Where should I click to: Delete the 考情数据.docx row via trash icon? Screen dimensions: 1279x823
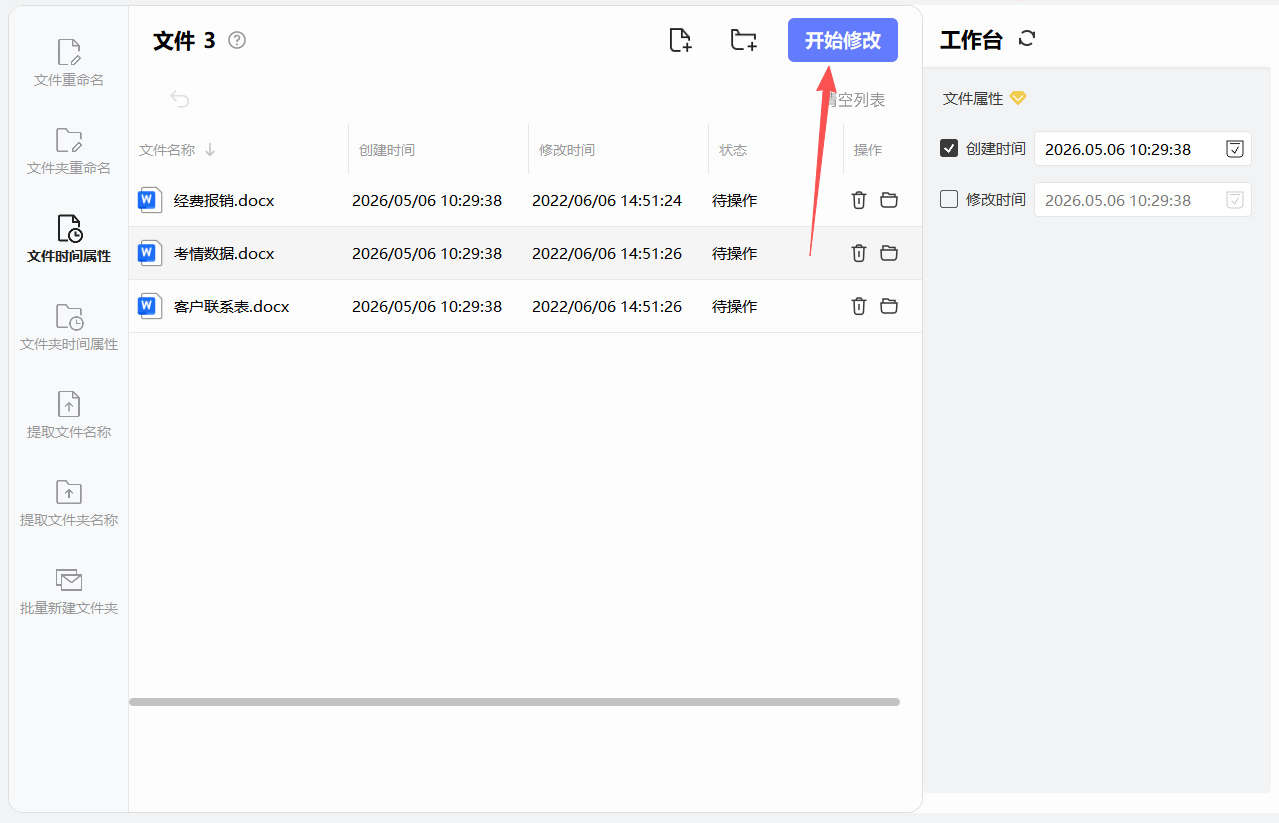(x=858, y=253)
